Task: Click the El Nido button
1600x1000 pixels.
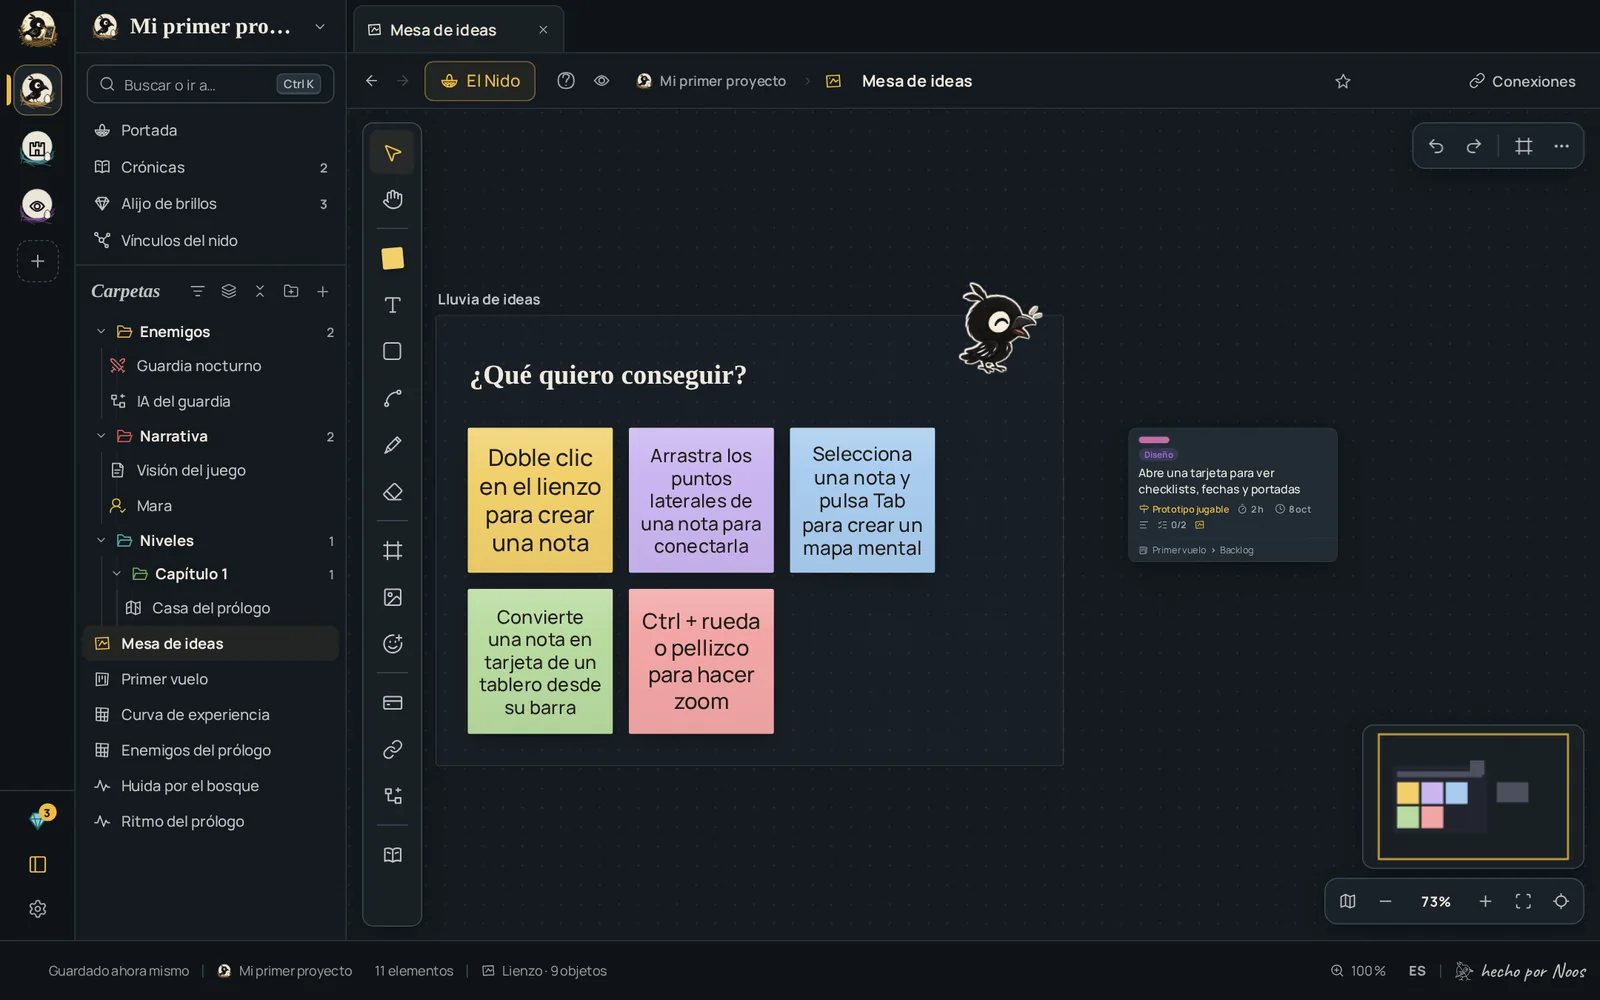Action: (x=480, y=81)
